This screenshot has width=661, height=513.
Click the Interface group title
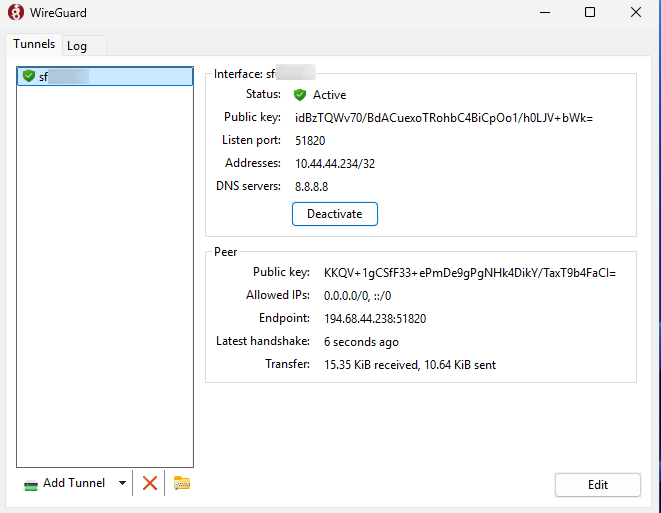point(264,74)
